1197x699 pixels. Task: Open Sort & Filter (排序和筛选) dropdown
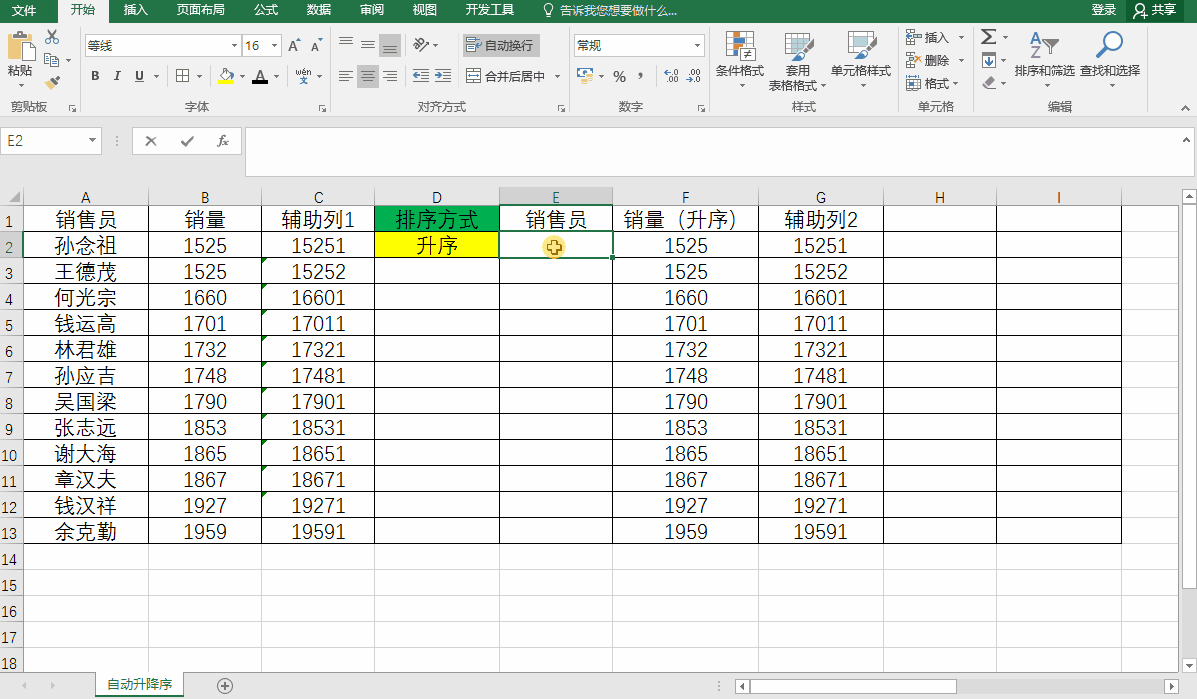pos(1044,60)
